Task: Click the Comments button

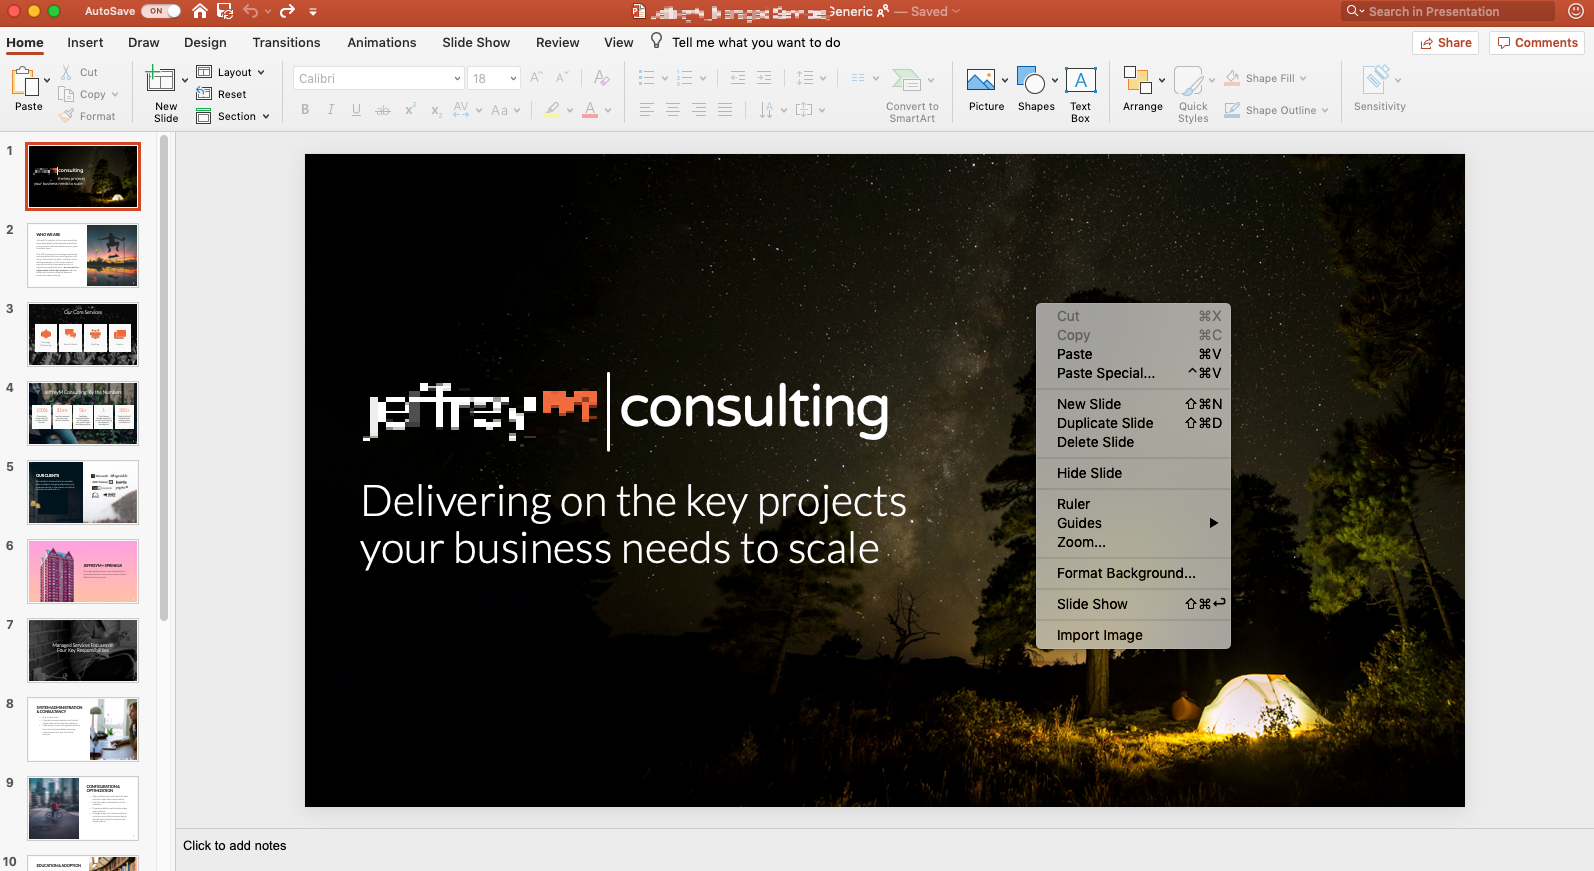Action: (x=1537, y=43)
